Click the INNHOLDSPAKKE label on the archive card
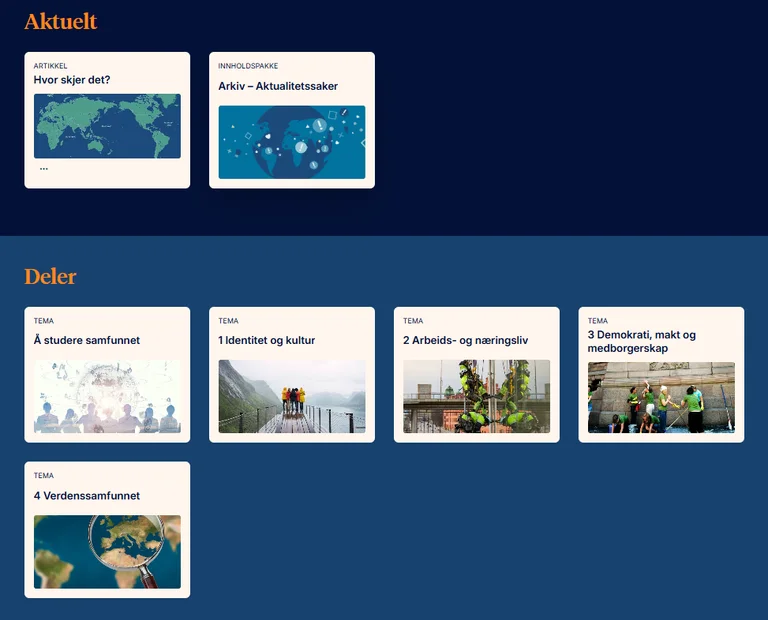The width and height of the screenshot is (768, 620). coord(248,66)
